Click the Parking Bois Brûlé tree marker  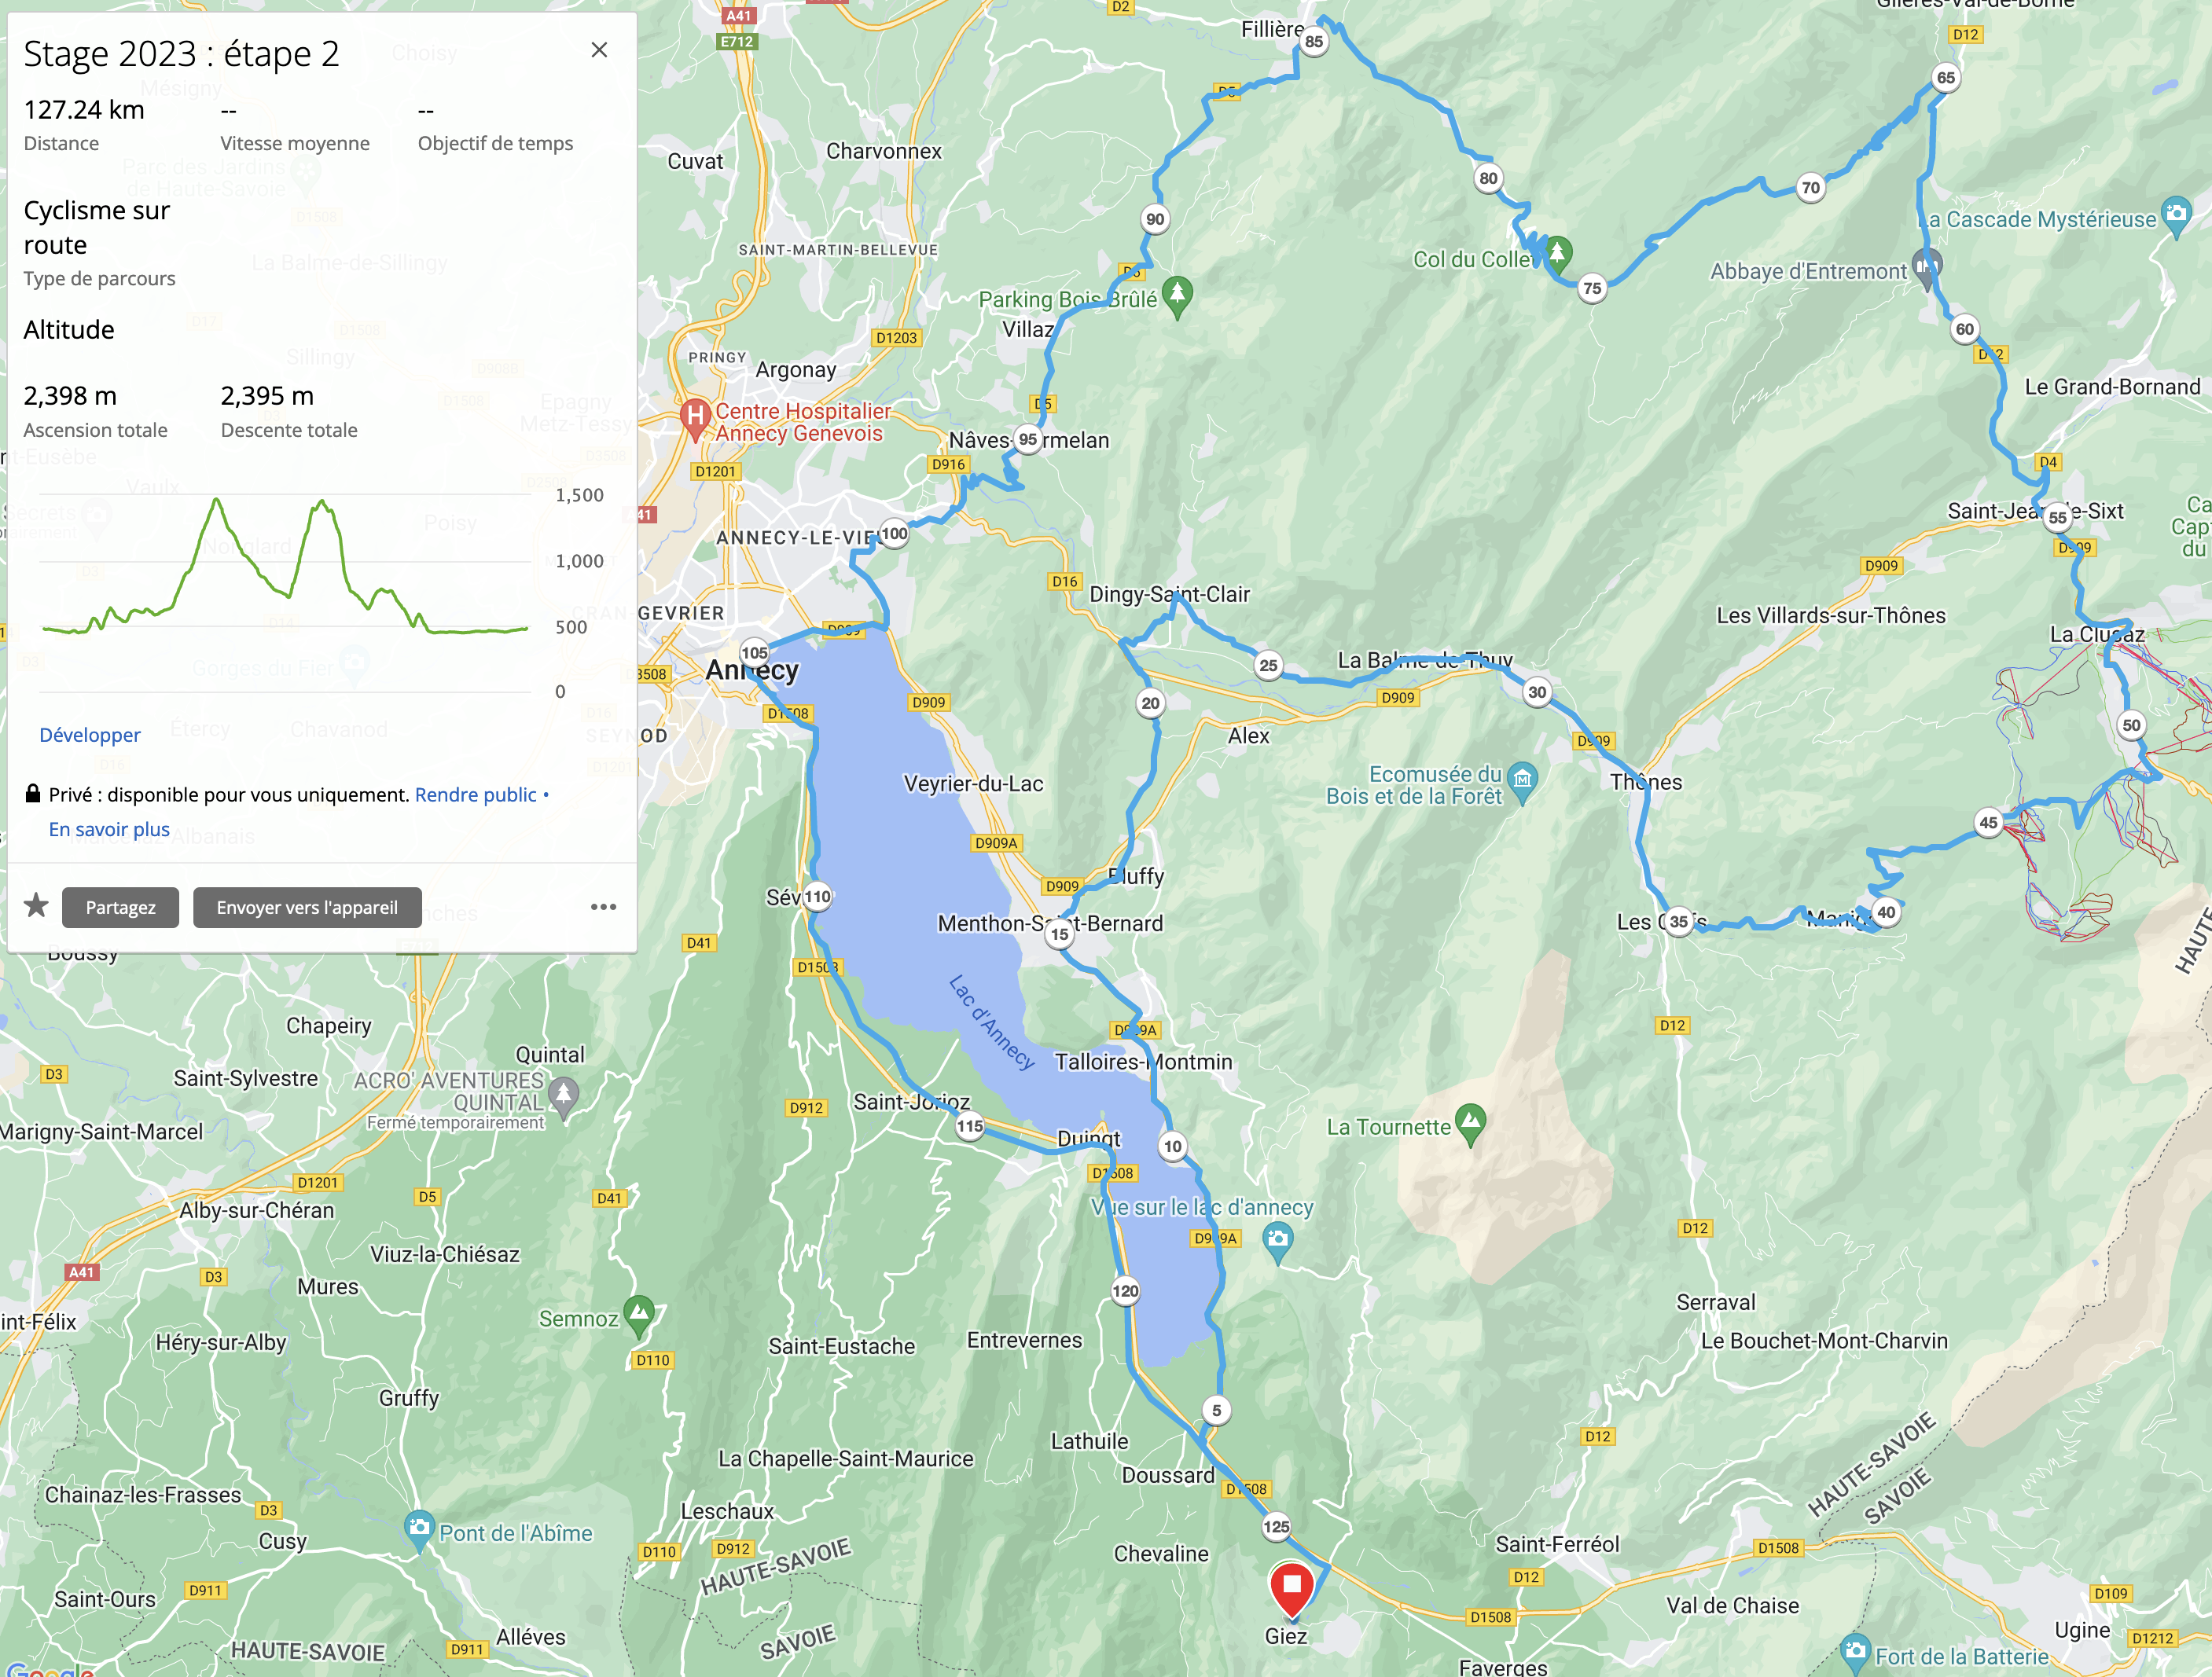click(1177, 296)
